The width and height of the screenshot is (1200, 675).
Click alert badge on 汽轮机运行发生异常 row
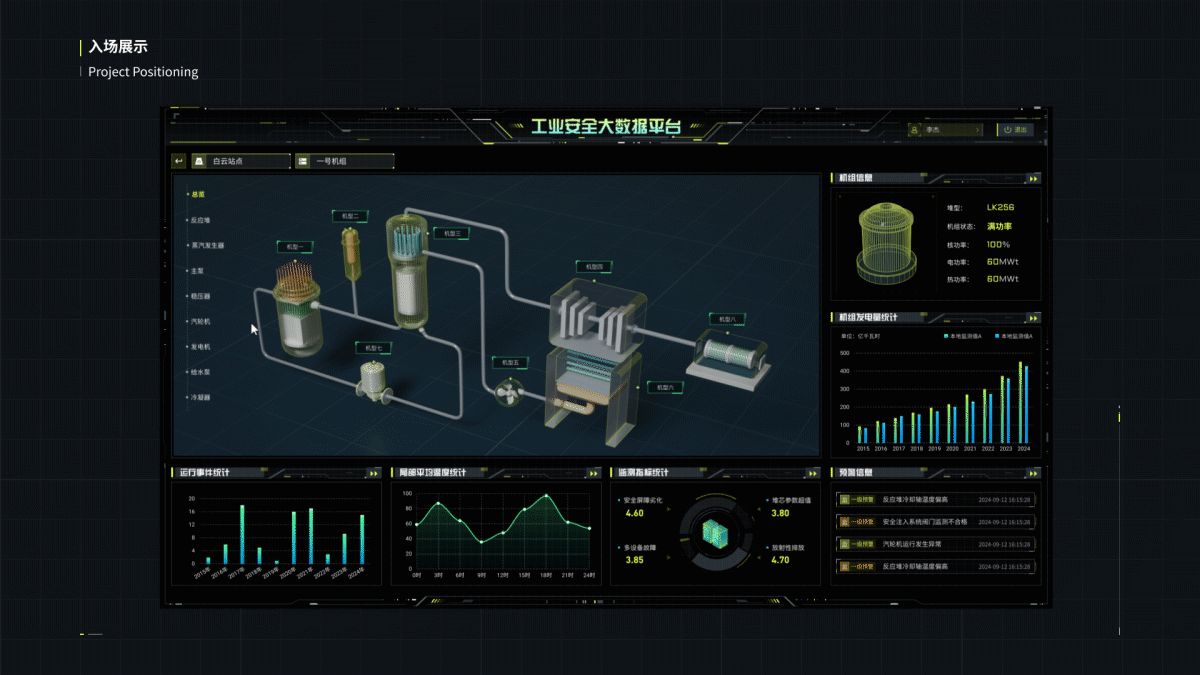click(x=857, y=544)
